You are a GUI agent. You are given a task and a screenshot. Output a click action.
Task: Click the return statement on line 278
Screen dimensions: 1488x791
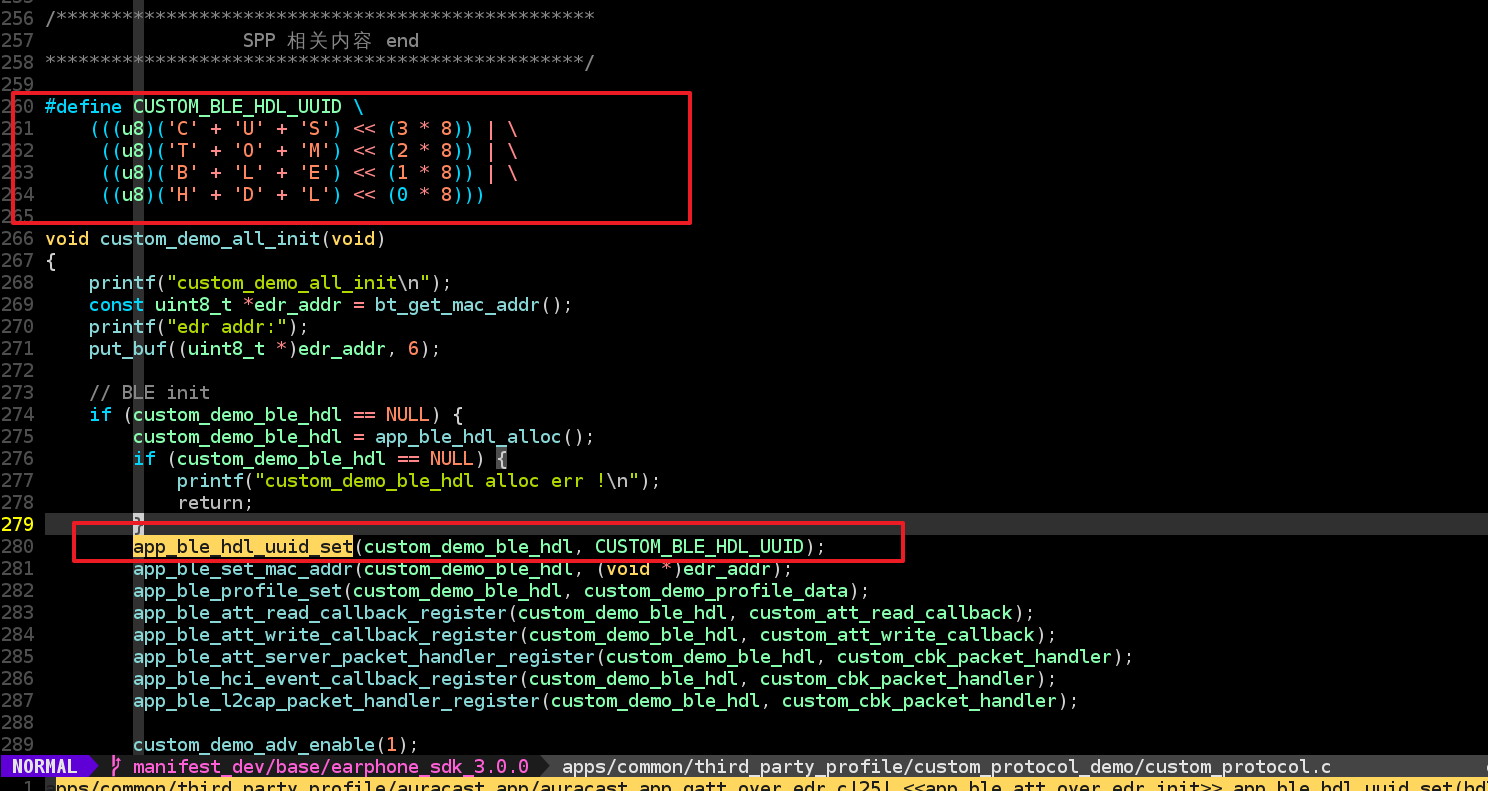(215, 503)
